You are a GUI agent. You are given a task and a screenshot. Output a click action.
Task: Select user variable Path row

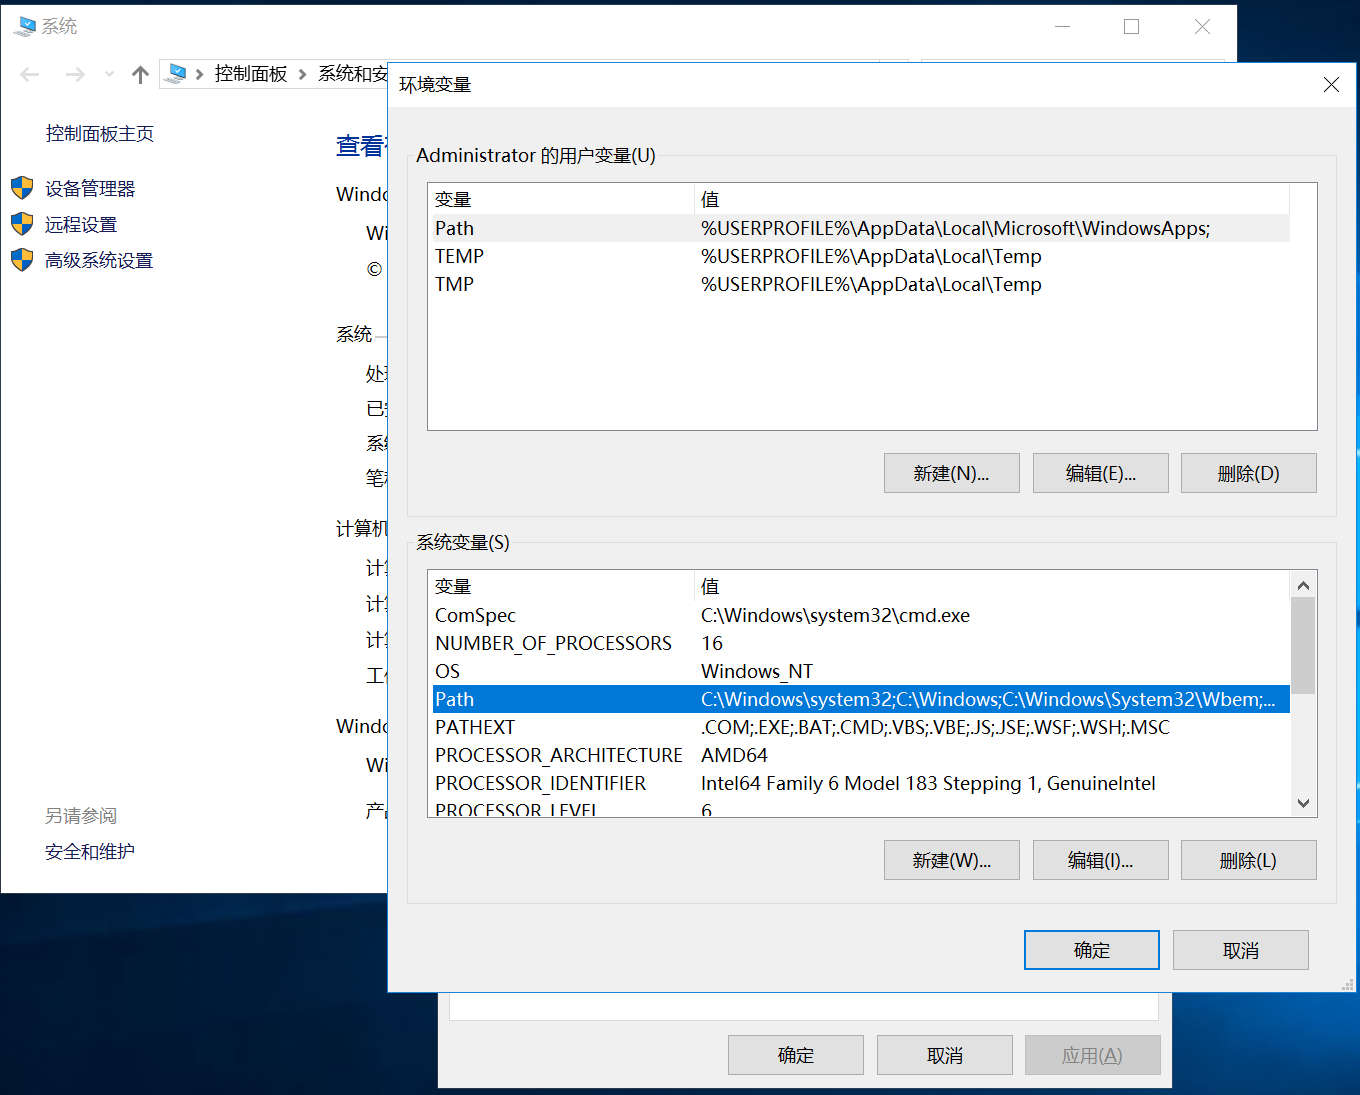861,228
